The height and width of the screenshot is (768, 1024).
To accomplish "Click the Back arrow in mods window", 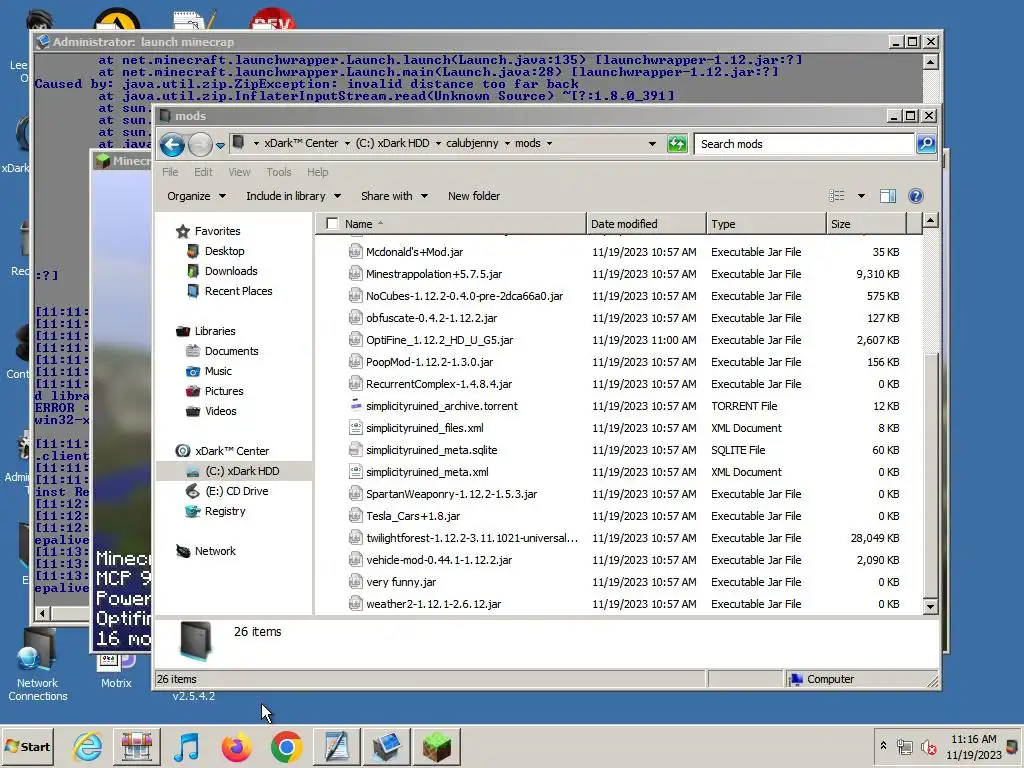I will tap(172, 144).
